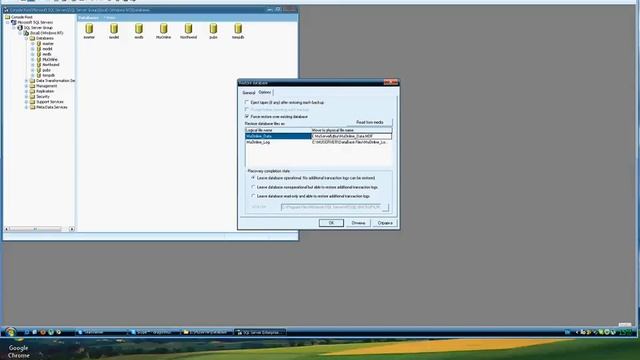Image resolution: width=640 pixels, height=360 pixels.
Task: Click the Move to physical file name header
Action: [x=351, y=130]
